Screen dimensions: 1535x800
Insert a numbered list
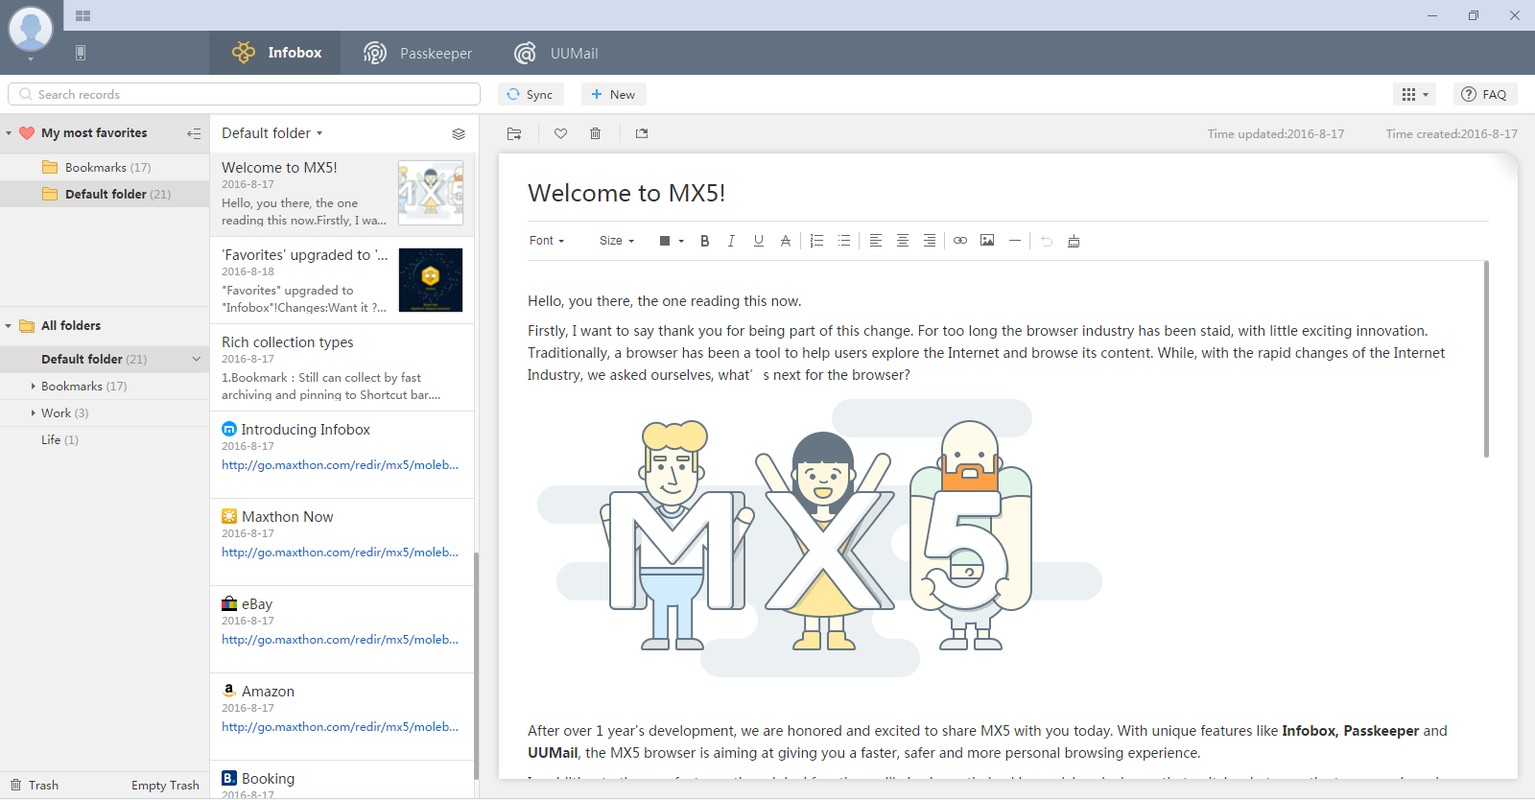coord(817,241)
